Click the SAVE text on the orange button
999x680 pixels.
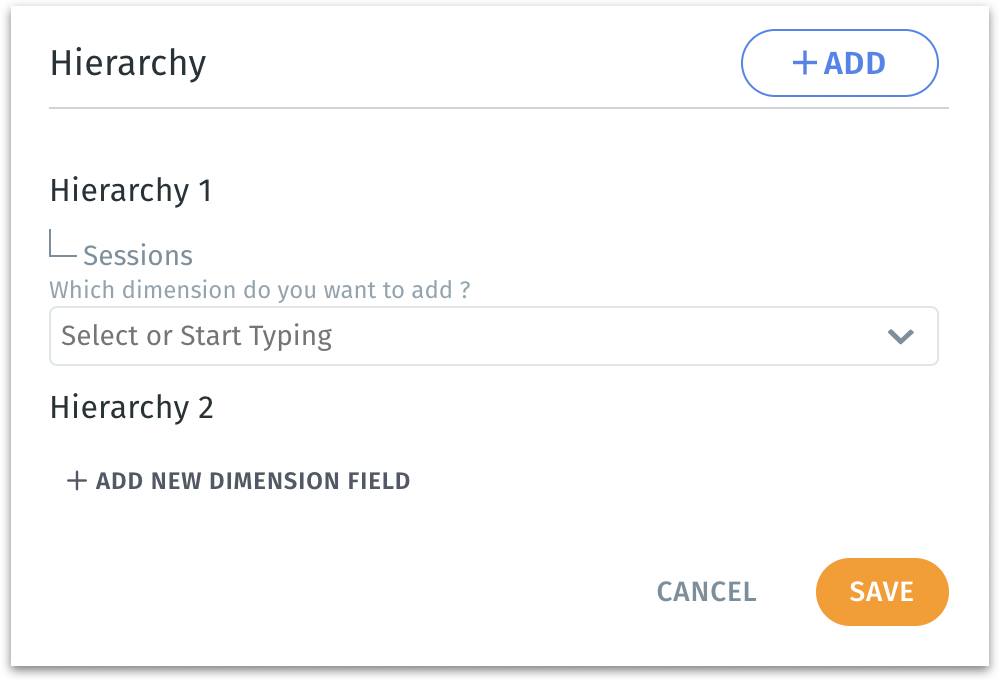(881, 592)
